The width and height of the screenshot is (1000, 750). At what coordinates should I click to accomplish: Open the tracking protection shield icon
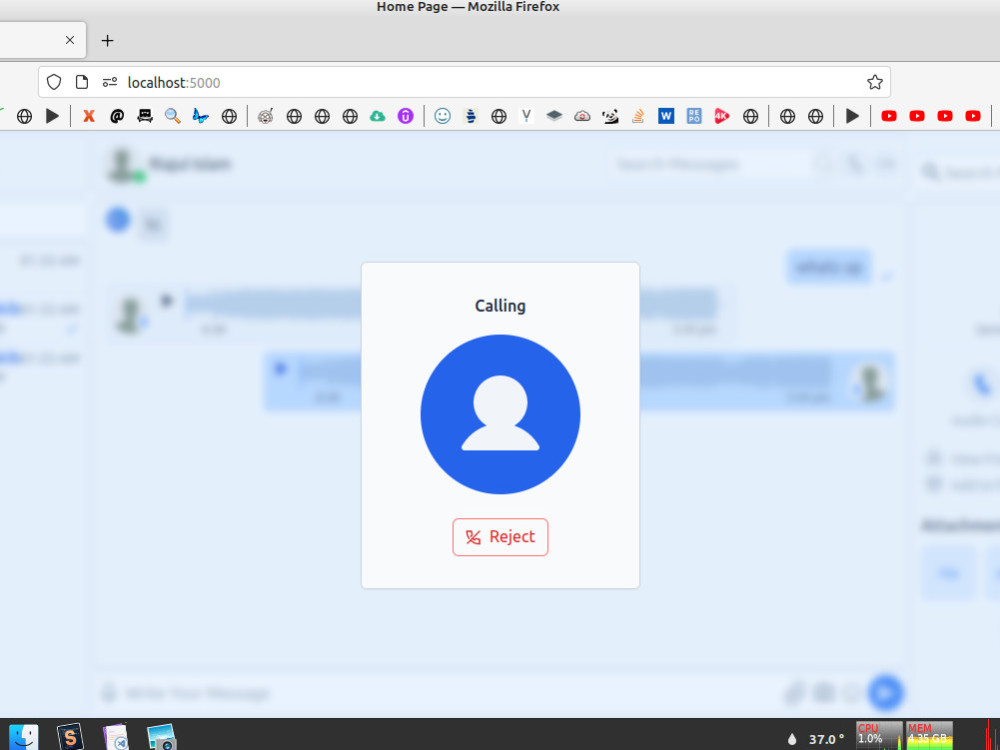54,82
